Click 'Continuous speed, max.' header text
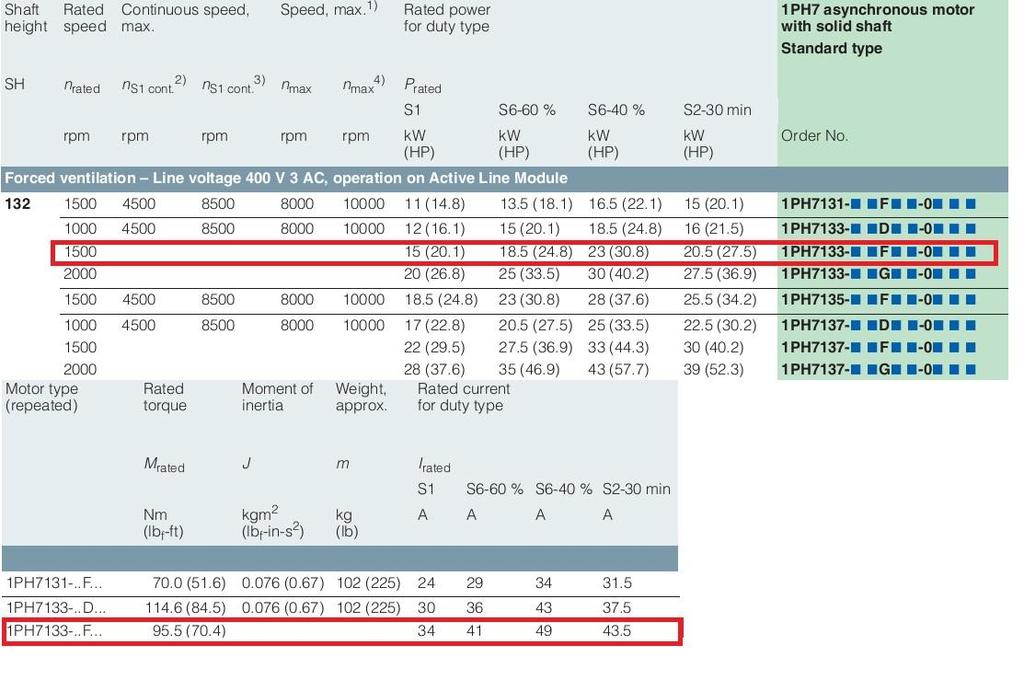 point(185,18)
